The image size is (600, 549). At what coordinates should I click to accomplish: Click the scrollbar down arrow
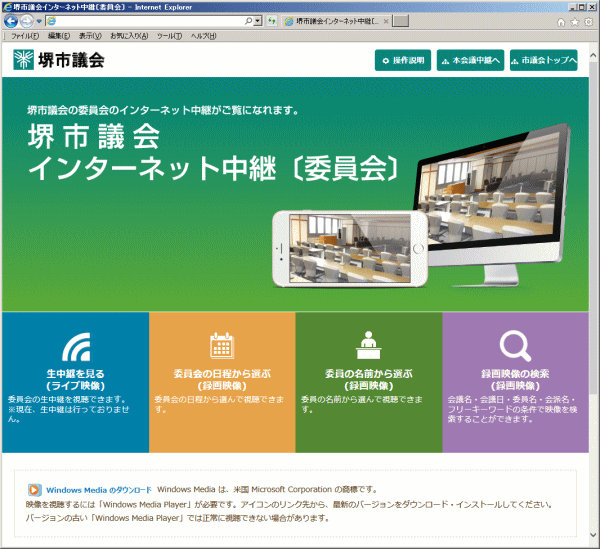[x=593, y=535]
